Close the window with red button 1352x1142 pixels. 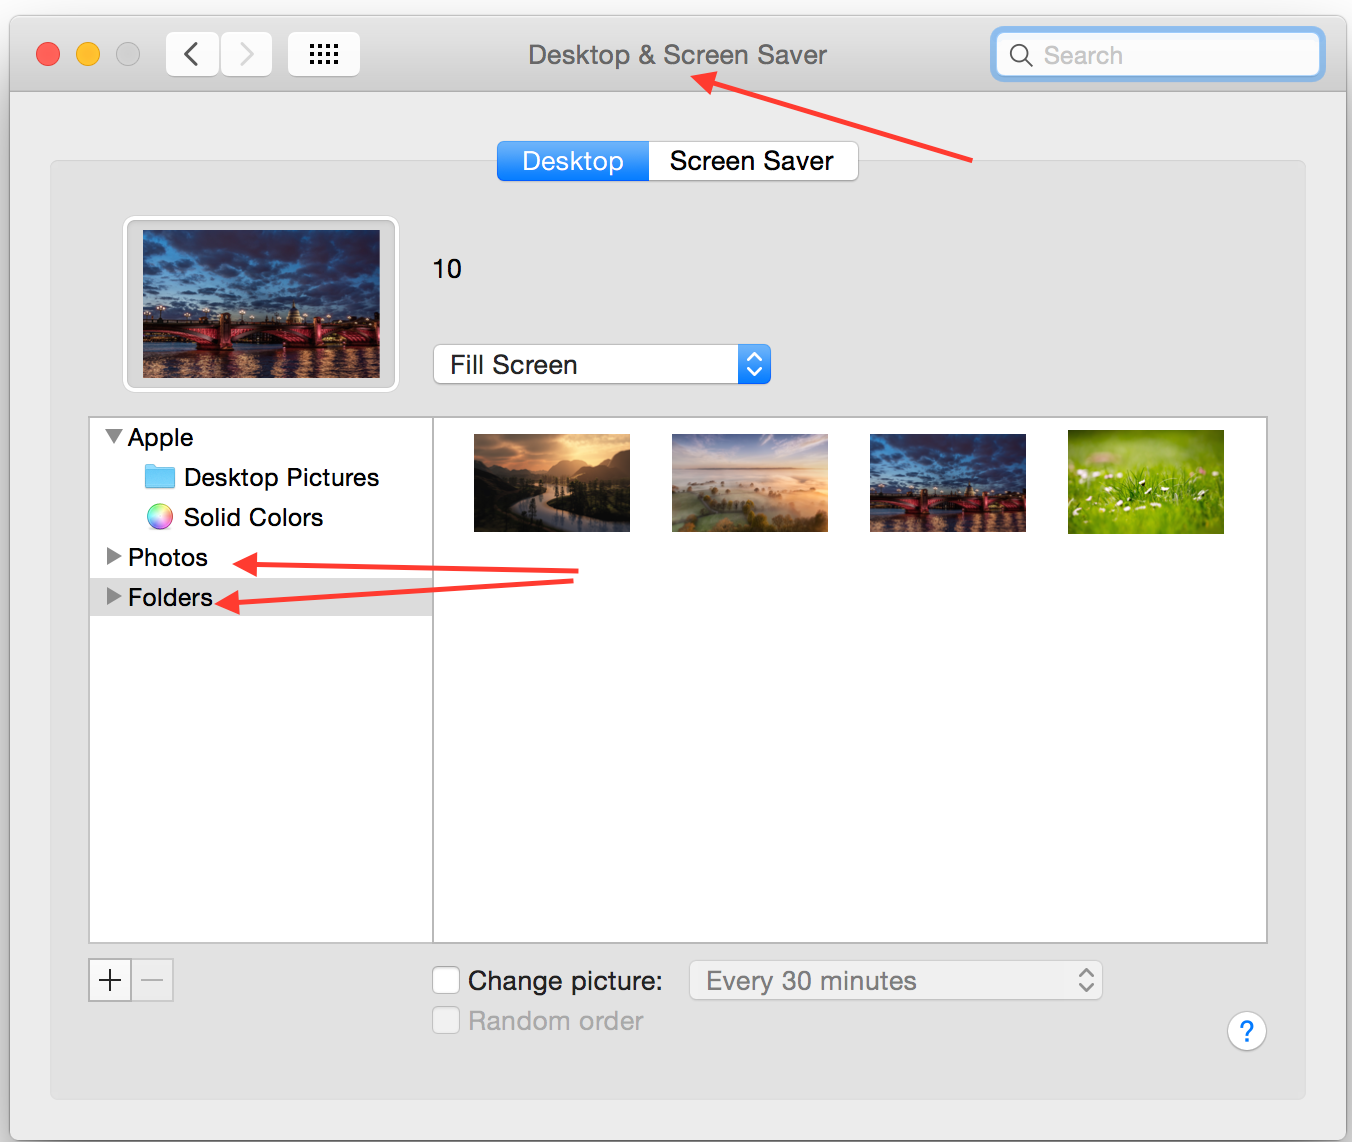pos(48,54)
